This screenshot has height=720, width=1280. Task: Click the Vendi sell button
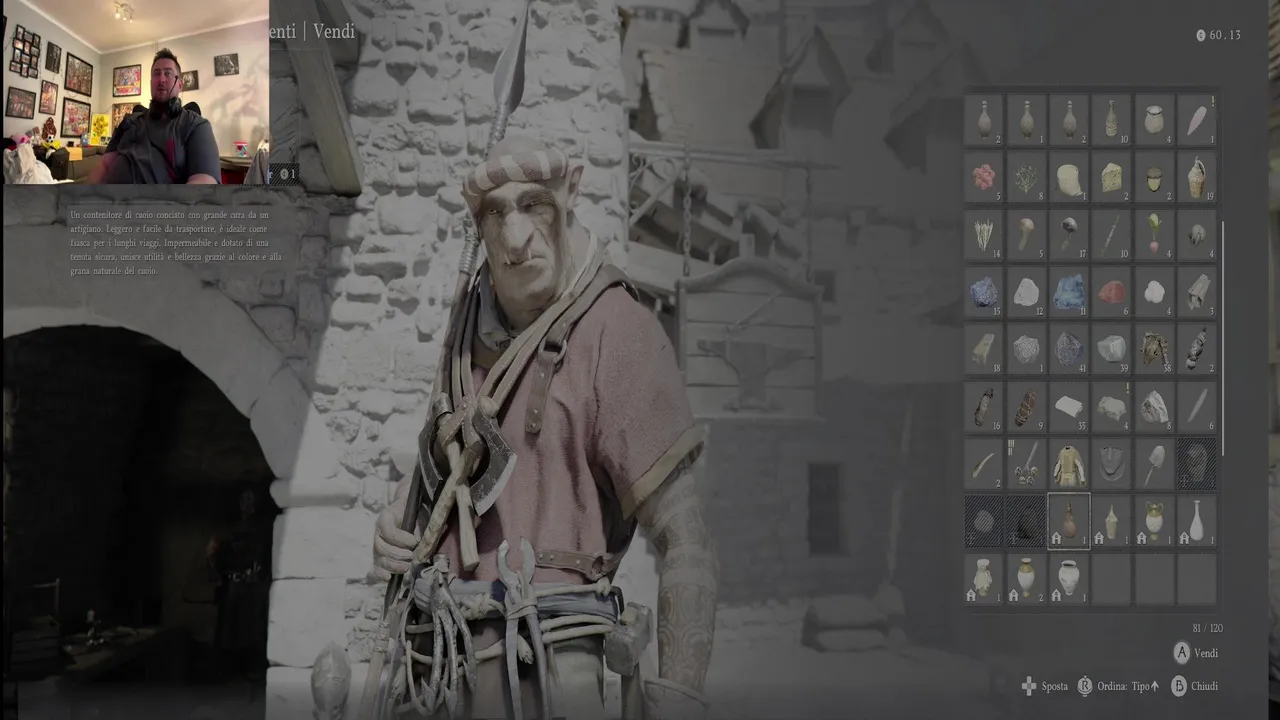point(1195,653)
